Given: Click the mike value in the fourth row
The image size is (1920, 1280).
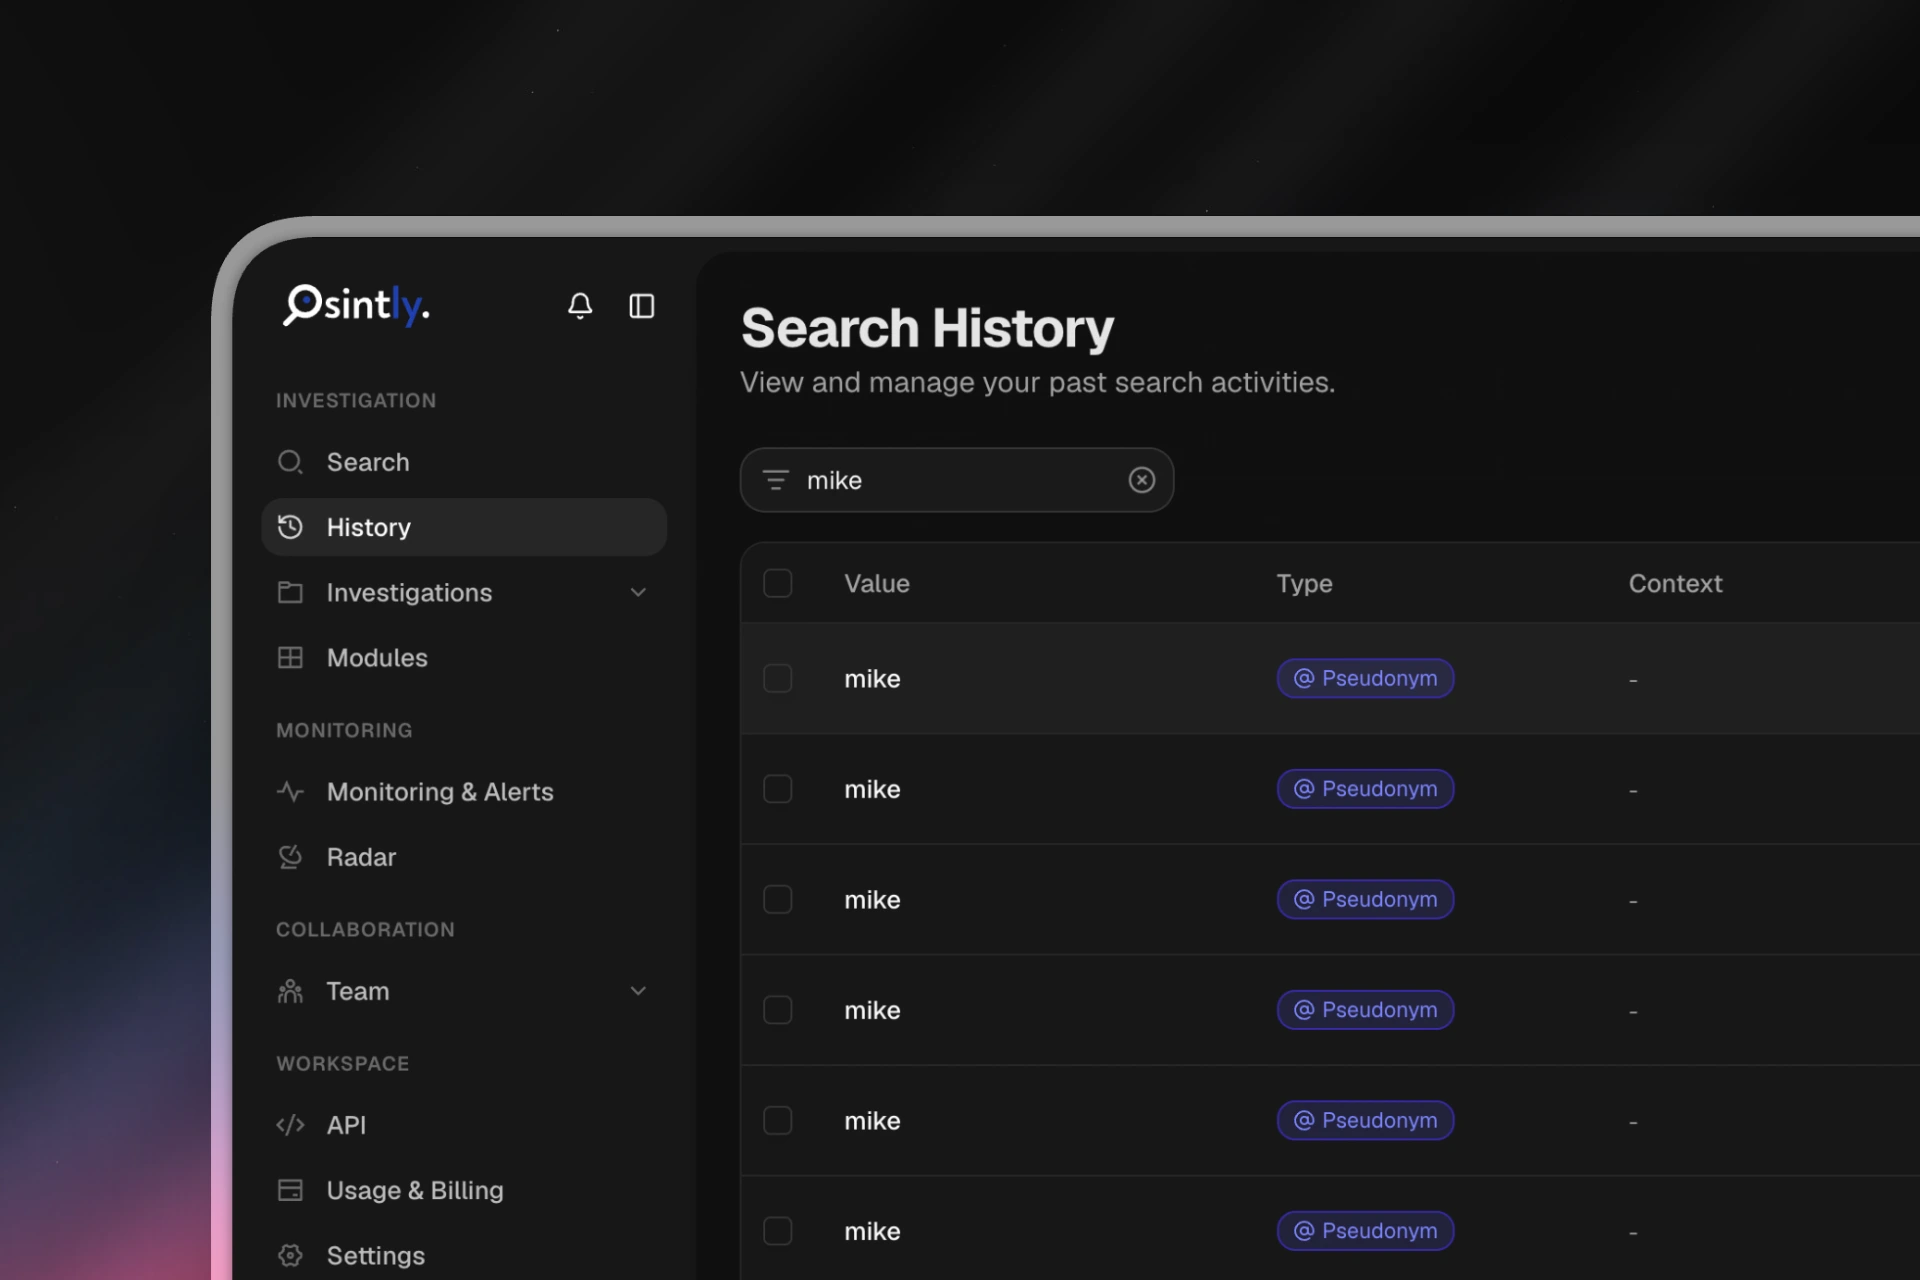Looking at the screenshot, I should point(872,1010).
